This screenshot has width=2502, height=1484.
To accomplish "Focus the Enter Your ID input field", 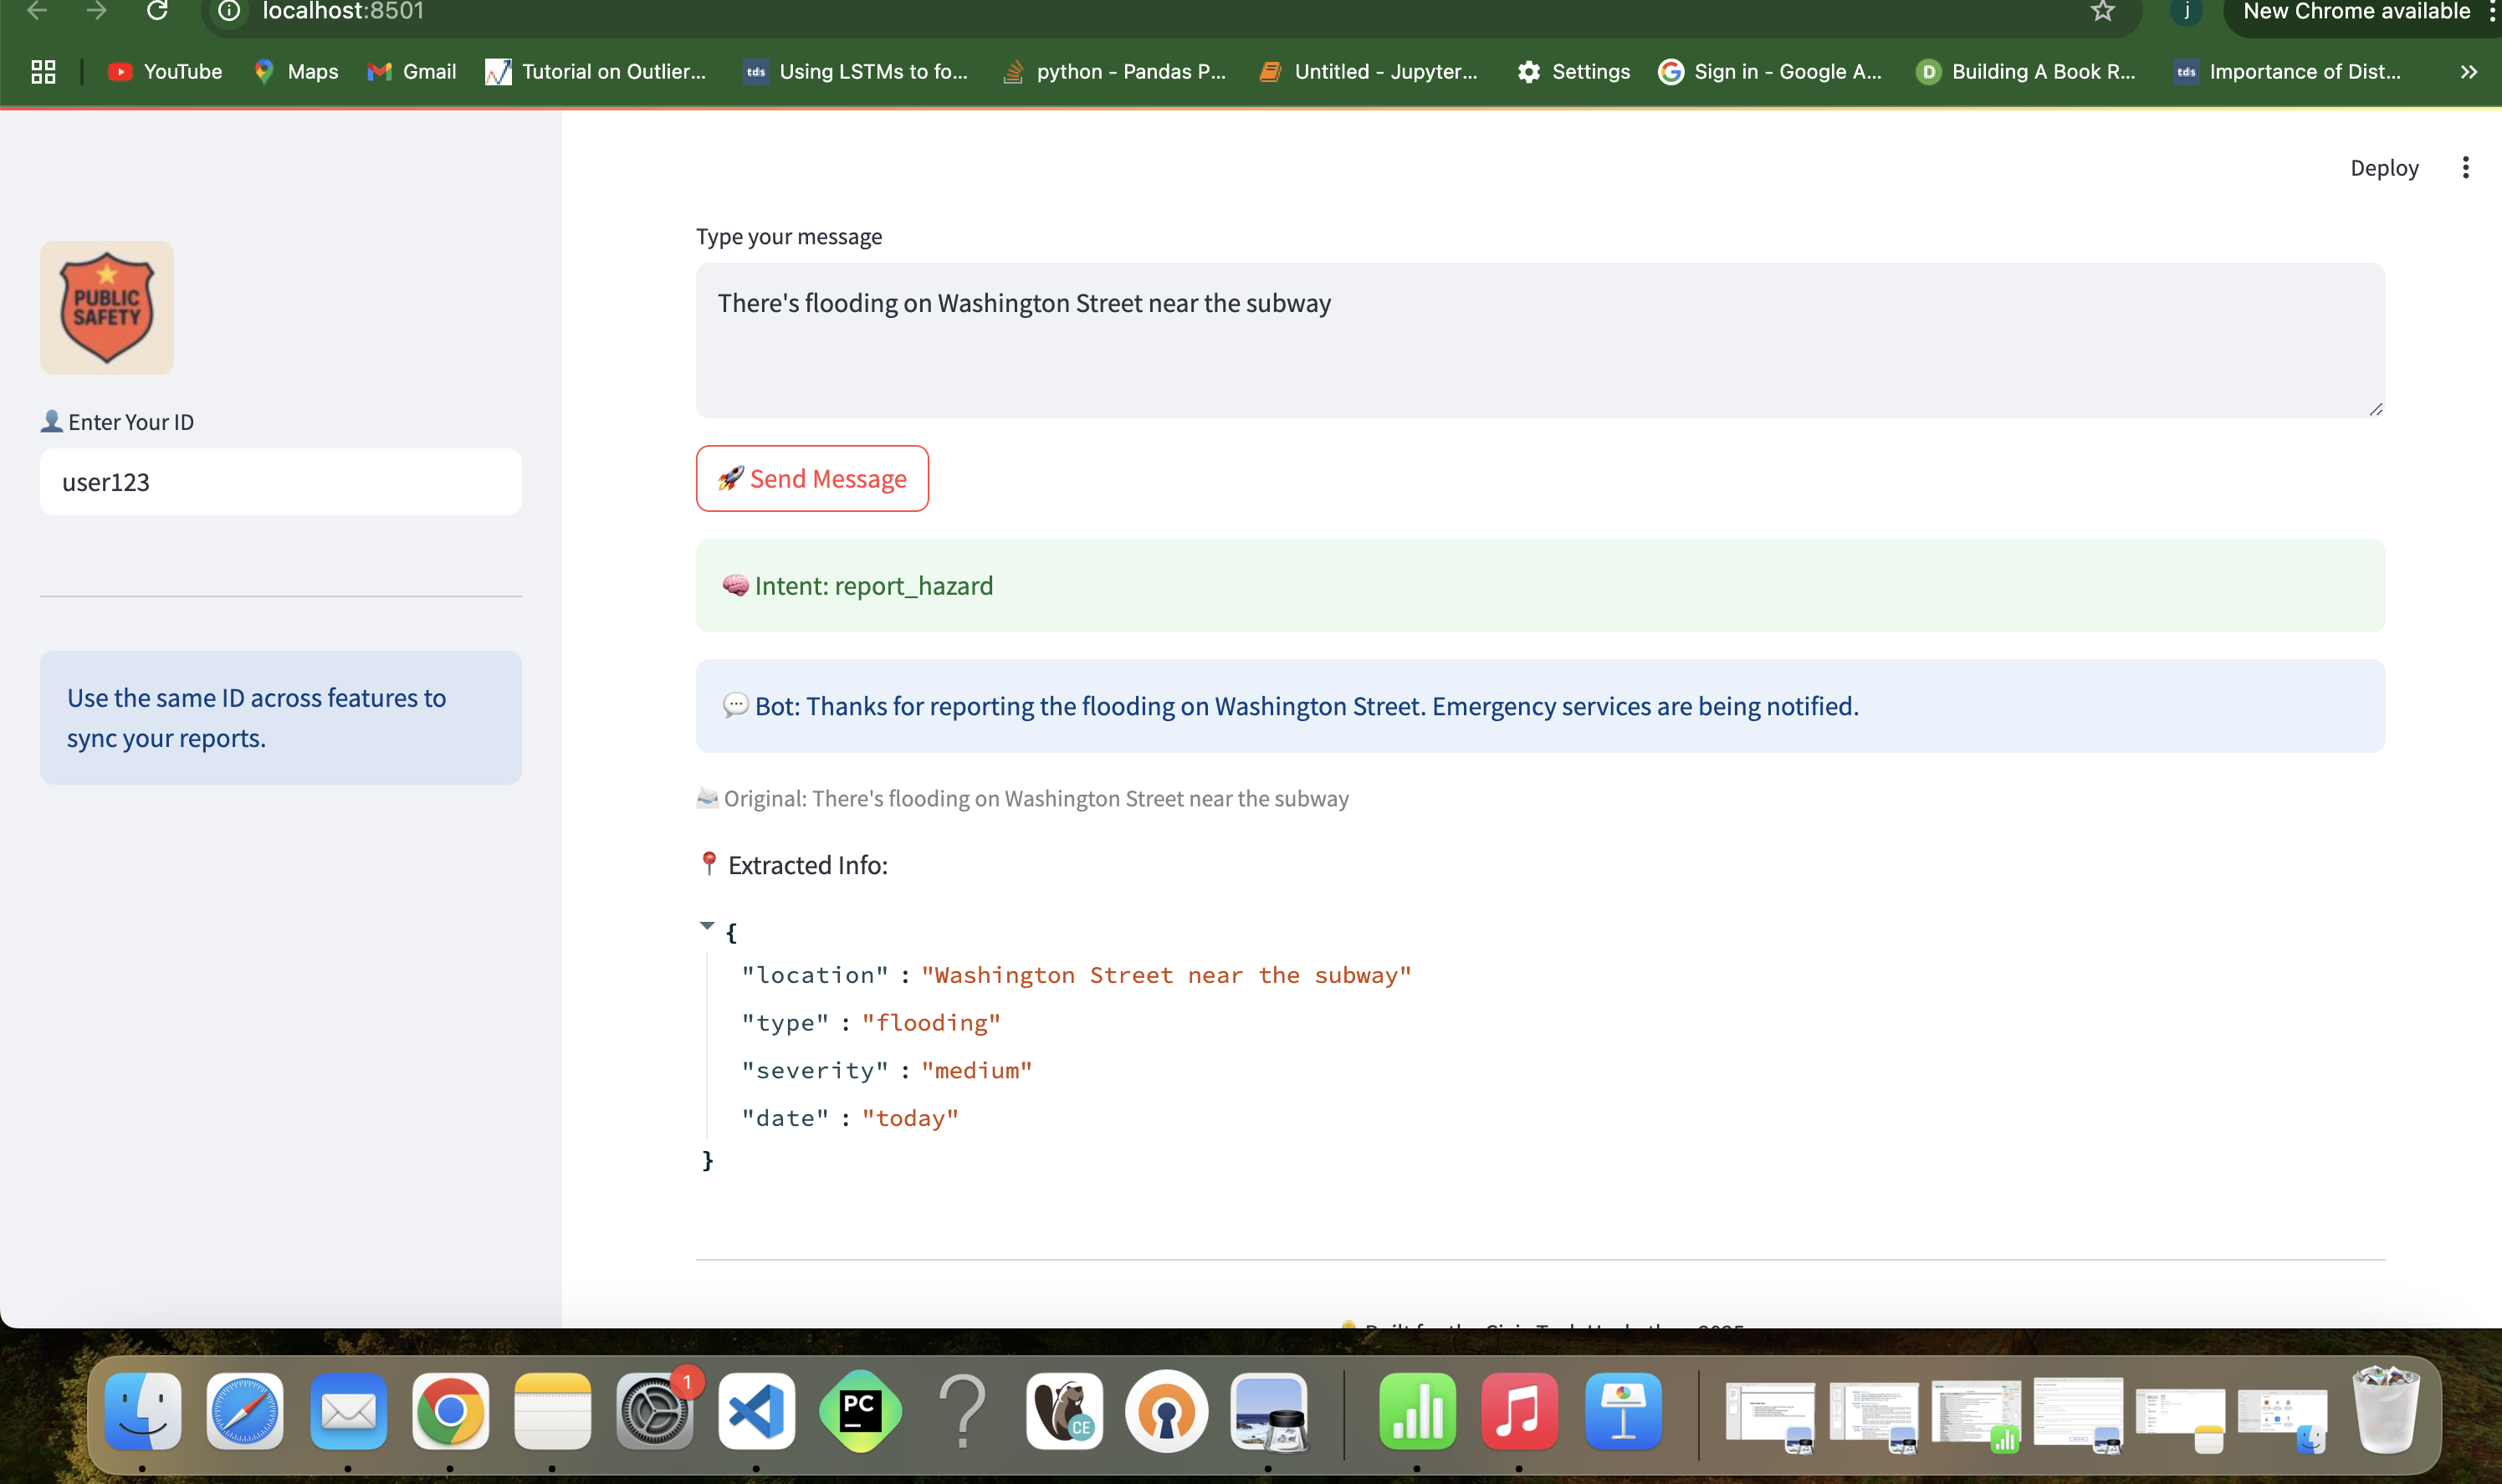I will tap(280, 482).
